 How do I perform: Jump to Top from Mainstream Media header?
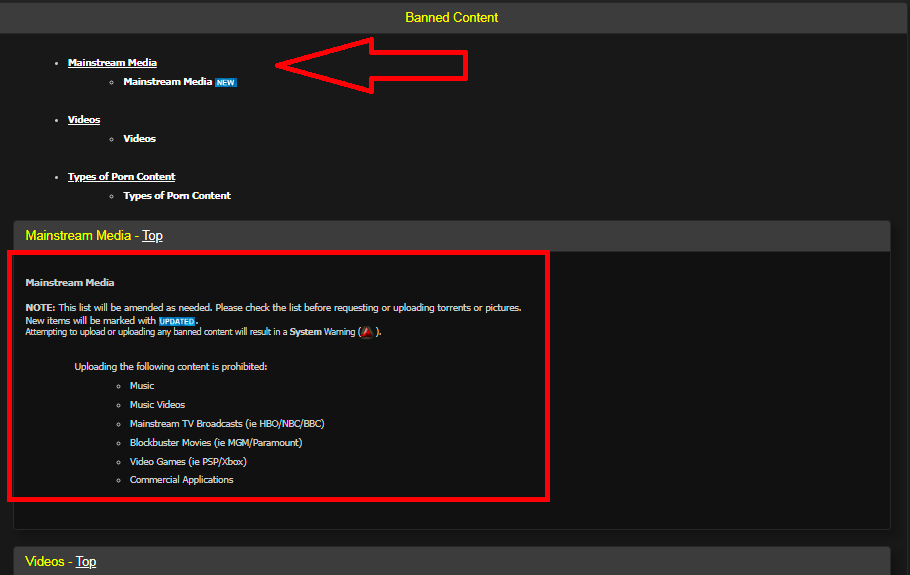[152, 236]
